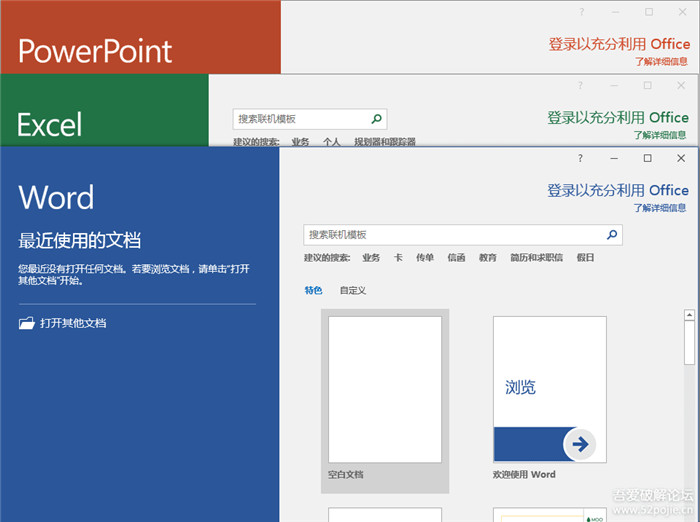
Task: Select the 空白文档 blank document thumbnail
Action: [385, 389]
